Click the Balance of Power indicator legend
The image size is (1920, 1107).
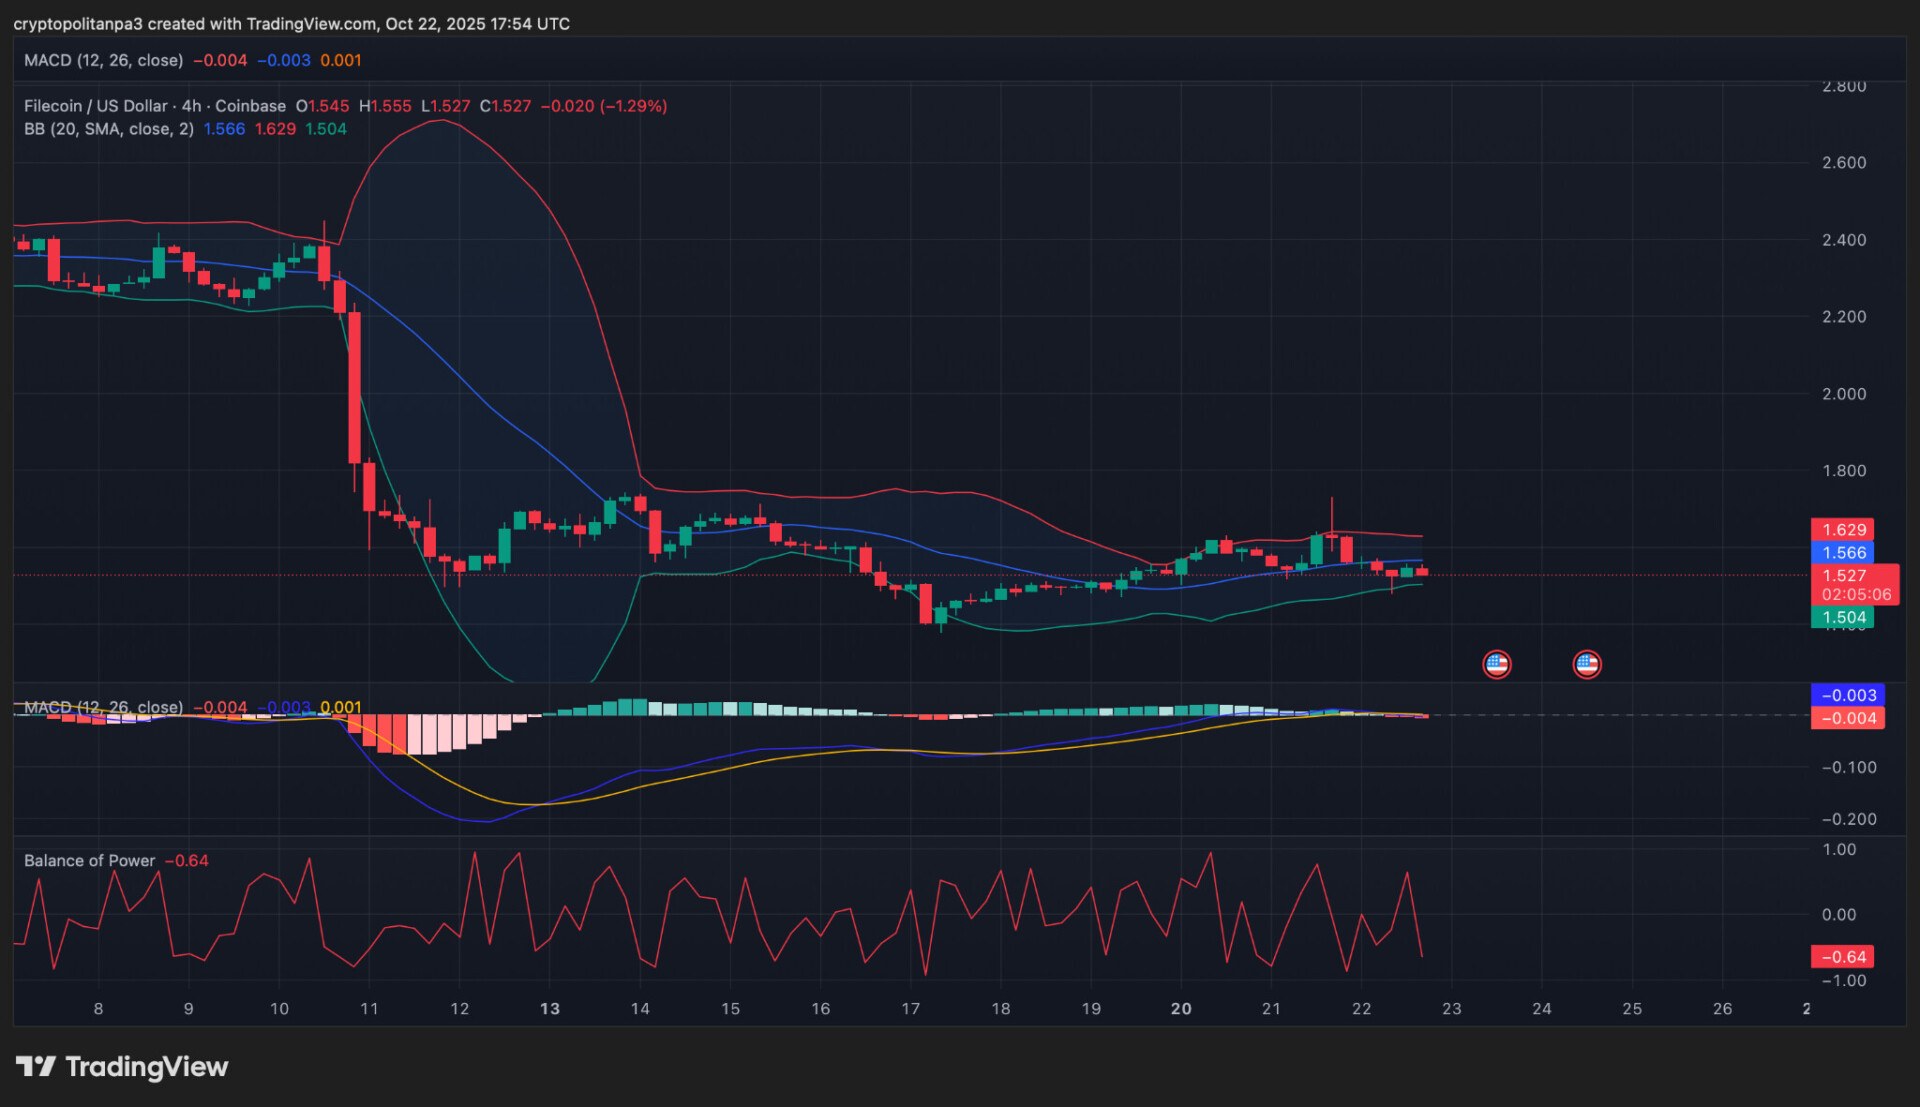tap(89, 861)
